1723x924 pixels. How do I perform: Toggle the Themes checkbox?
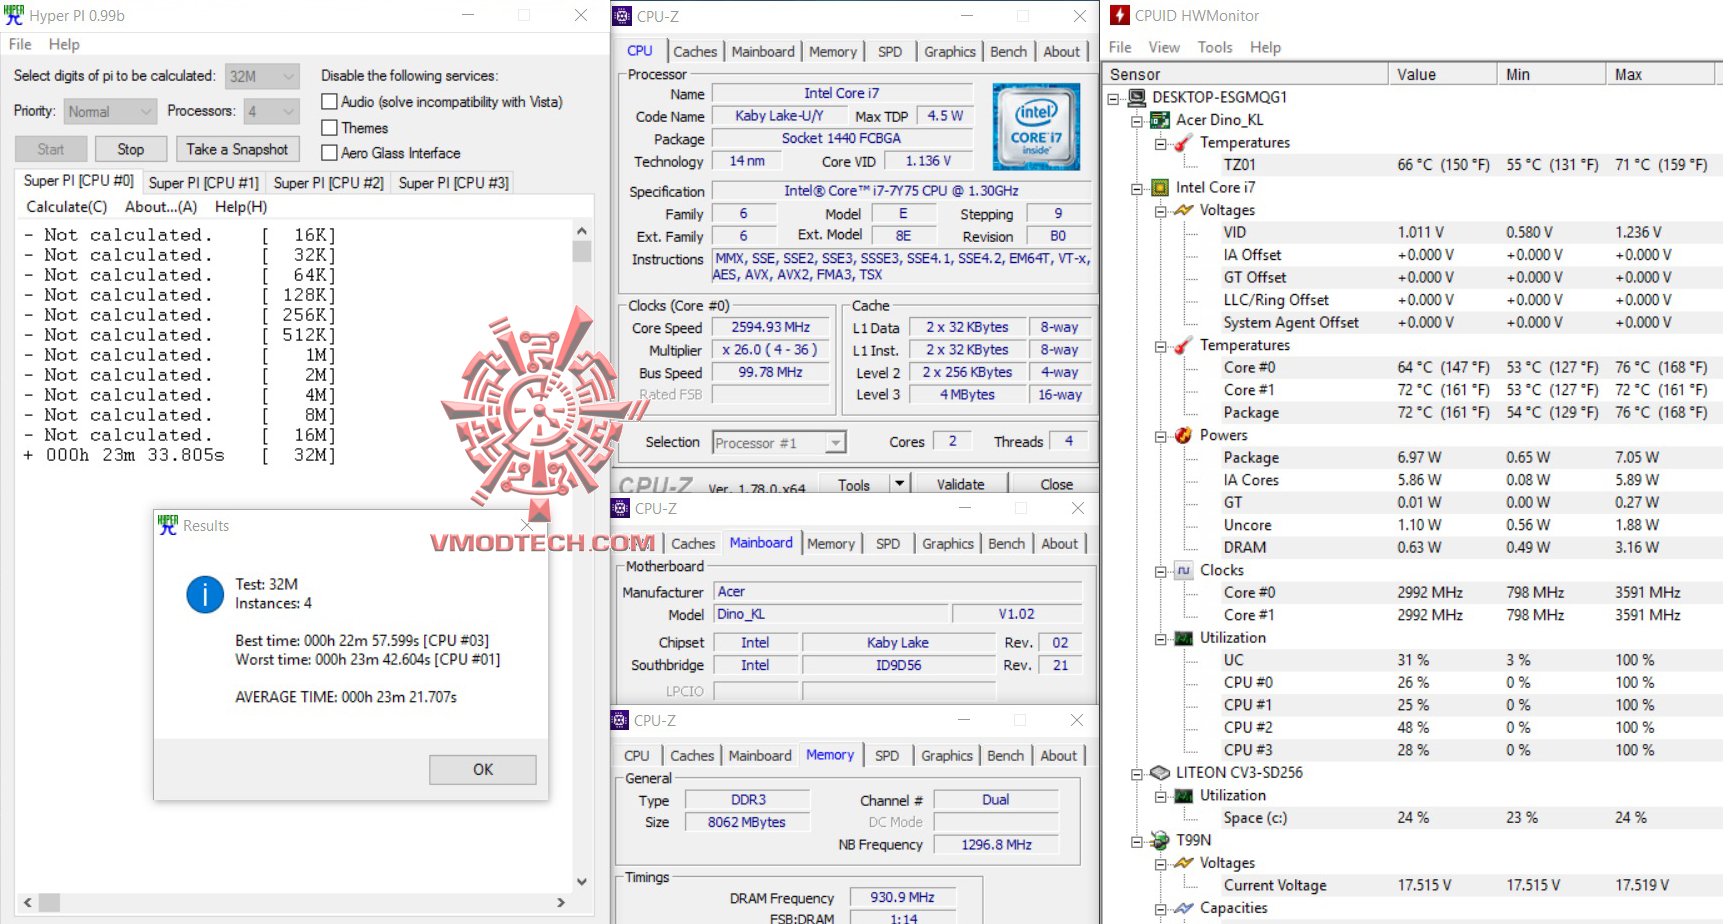coord(329,128)
